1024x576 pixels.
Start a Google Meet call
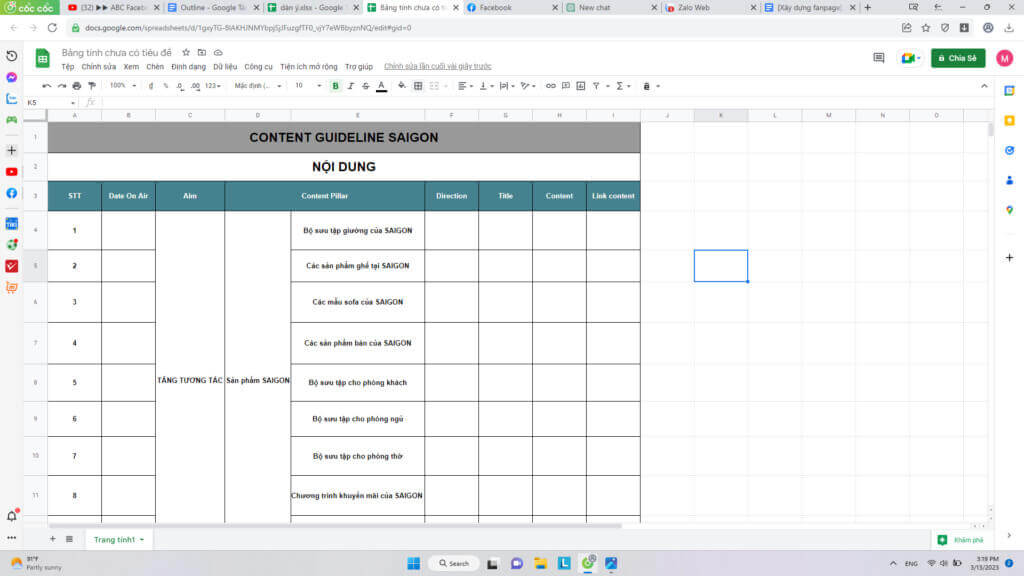[910, 58]
